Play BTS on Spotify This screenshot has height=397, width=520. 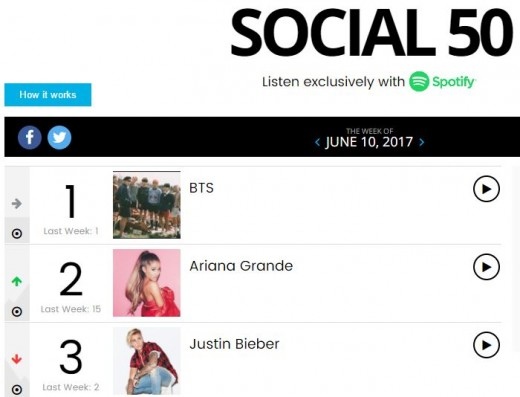[486, 189]
